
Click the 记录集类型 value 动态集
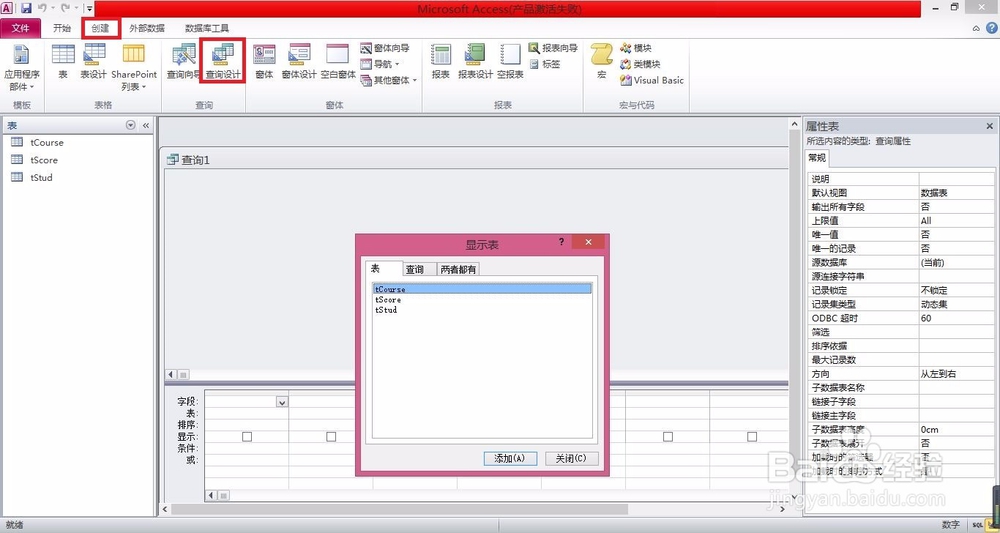point(957,304)
